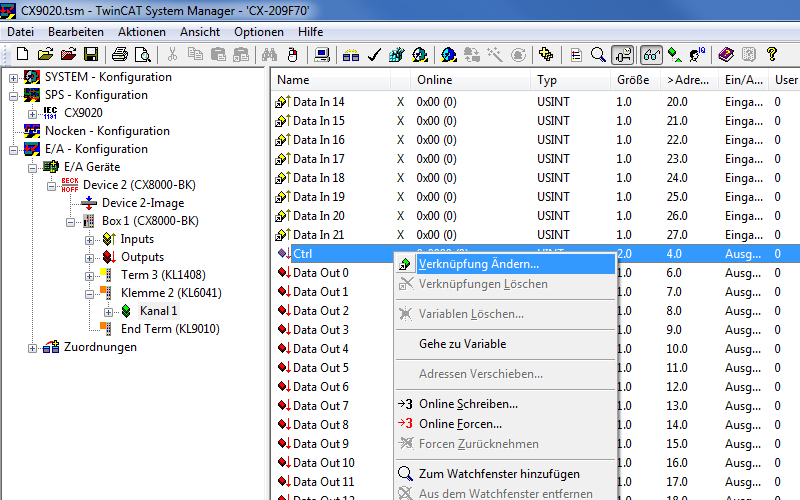Image resolution: width=800 pixels, height=500 pixels.
Task: Expand the CX9020 PLC project node
Action: (32, 114)
